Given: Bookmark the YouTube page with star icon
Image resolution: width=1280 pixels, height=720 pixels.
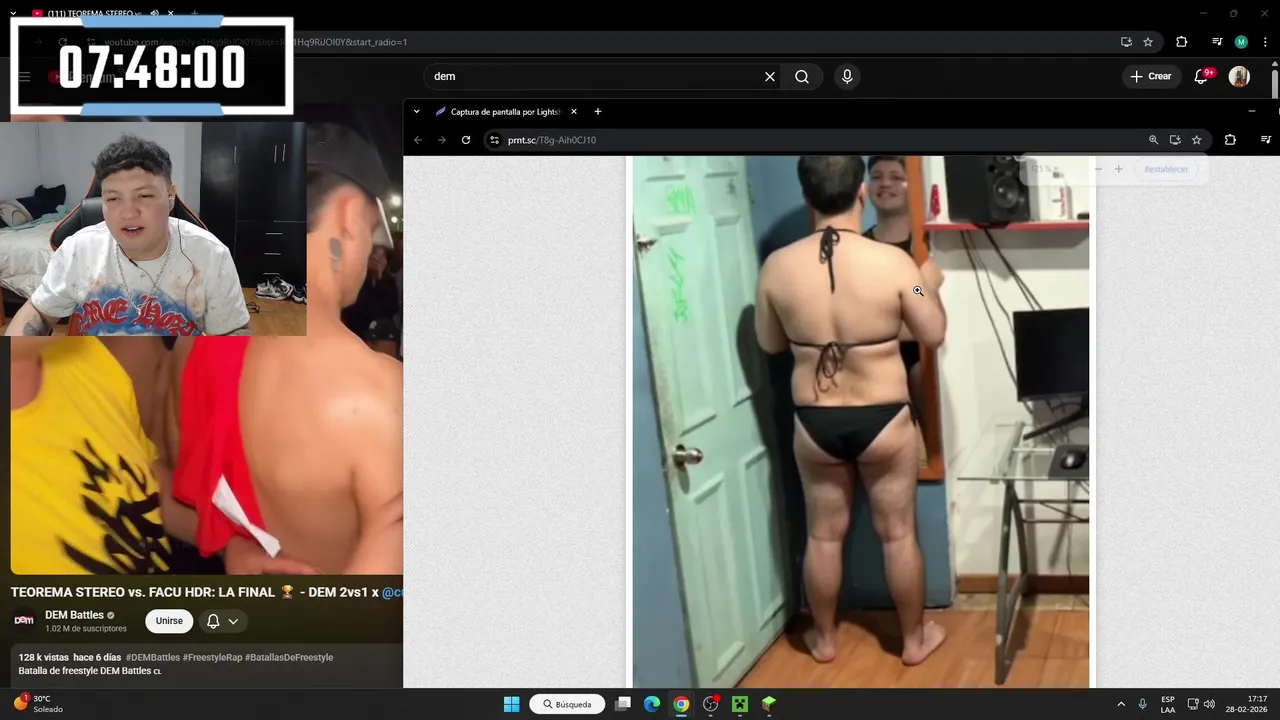Looking at the screenshot, I should pos(1148,42).
